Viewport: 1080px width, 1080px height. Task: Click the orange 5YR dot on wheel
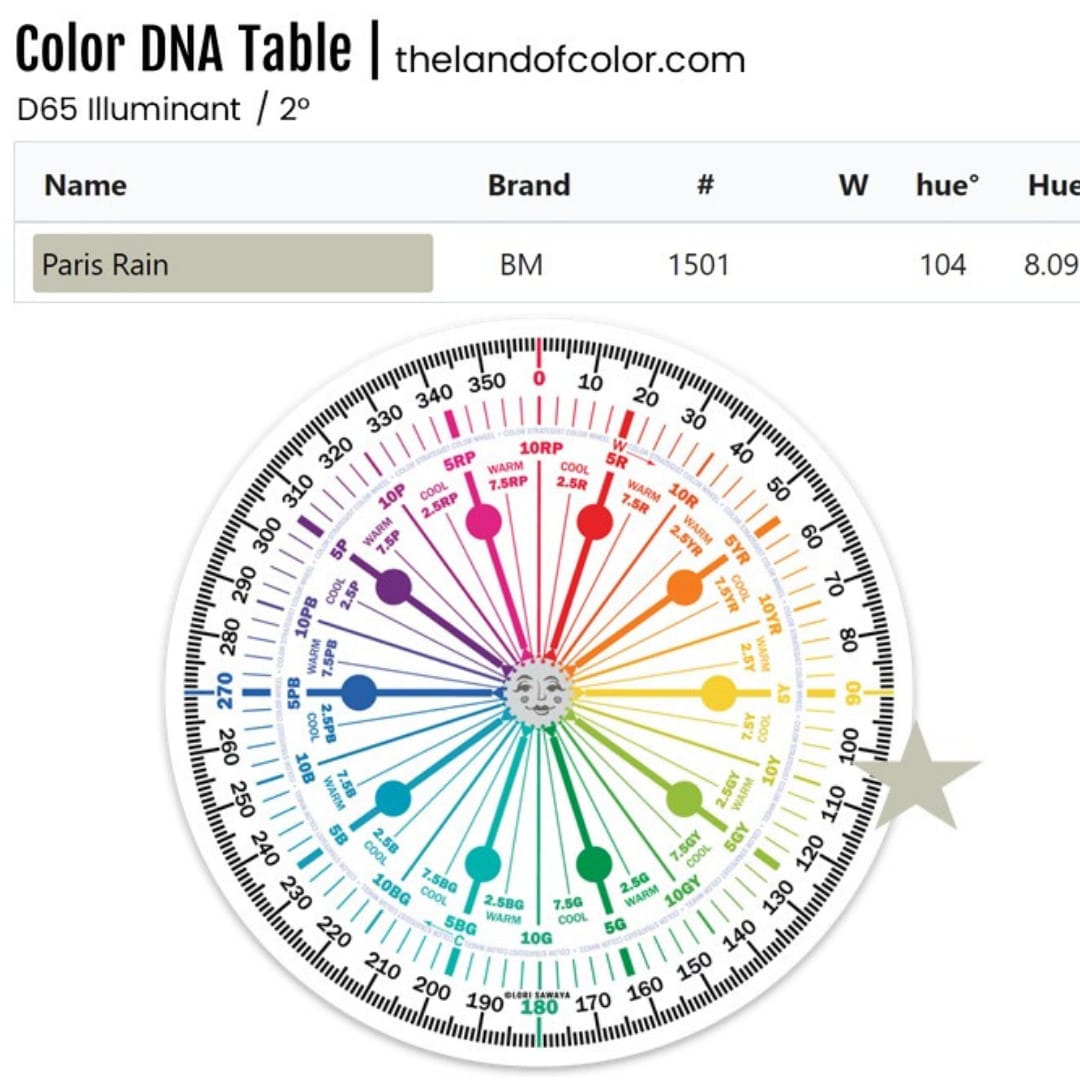pos(684,587)
